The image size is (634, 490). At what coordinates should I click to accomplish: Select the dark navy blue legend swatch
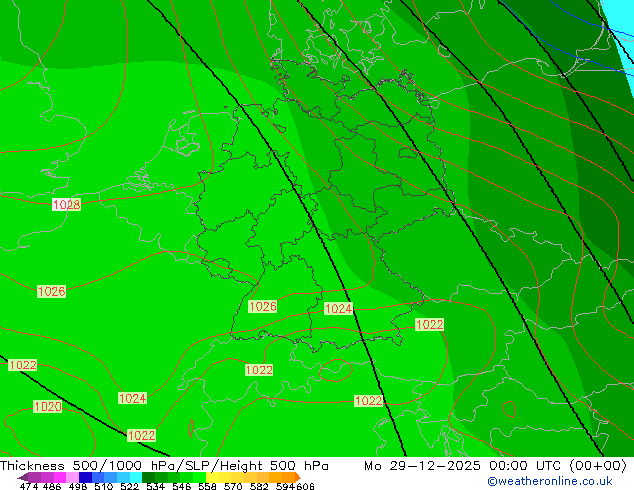click(x=85, y=477)
